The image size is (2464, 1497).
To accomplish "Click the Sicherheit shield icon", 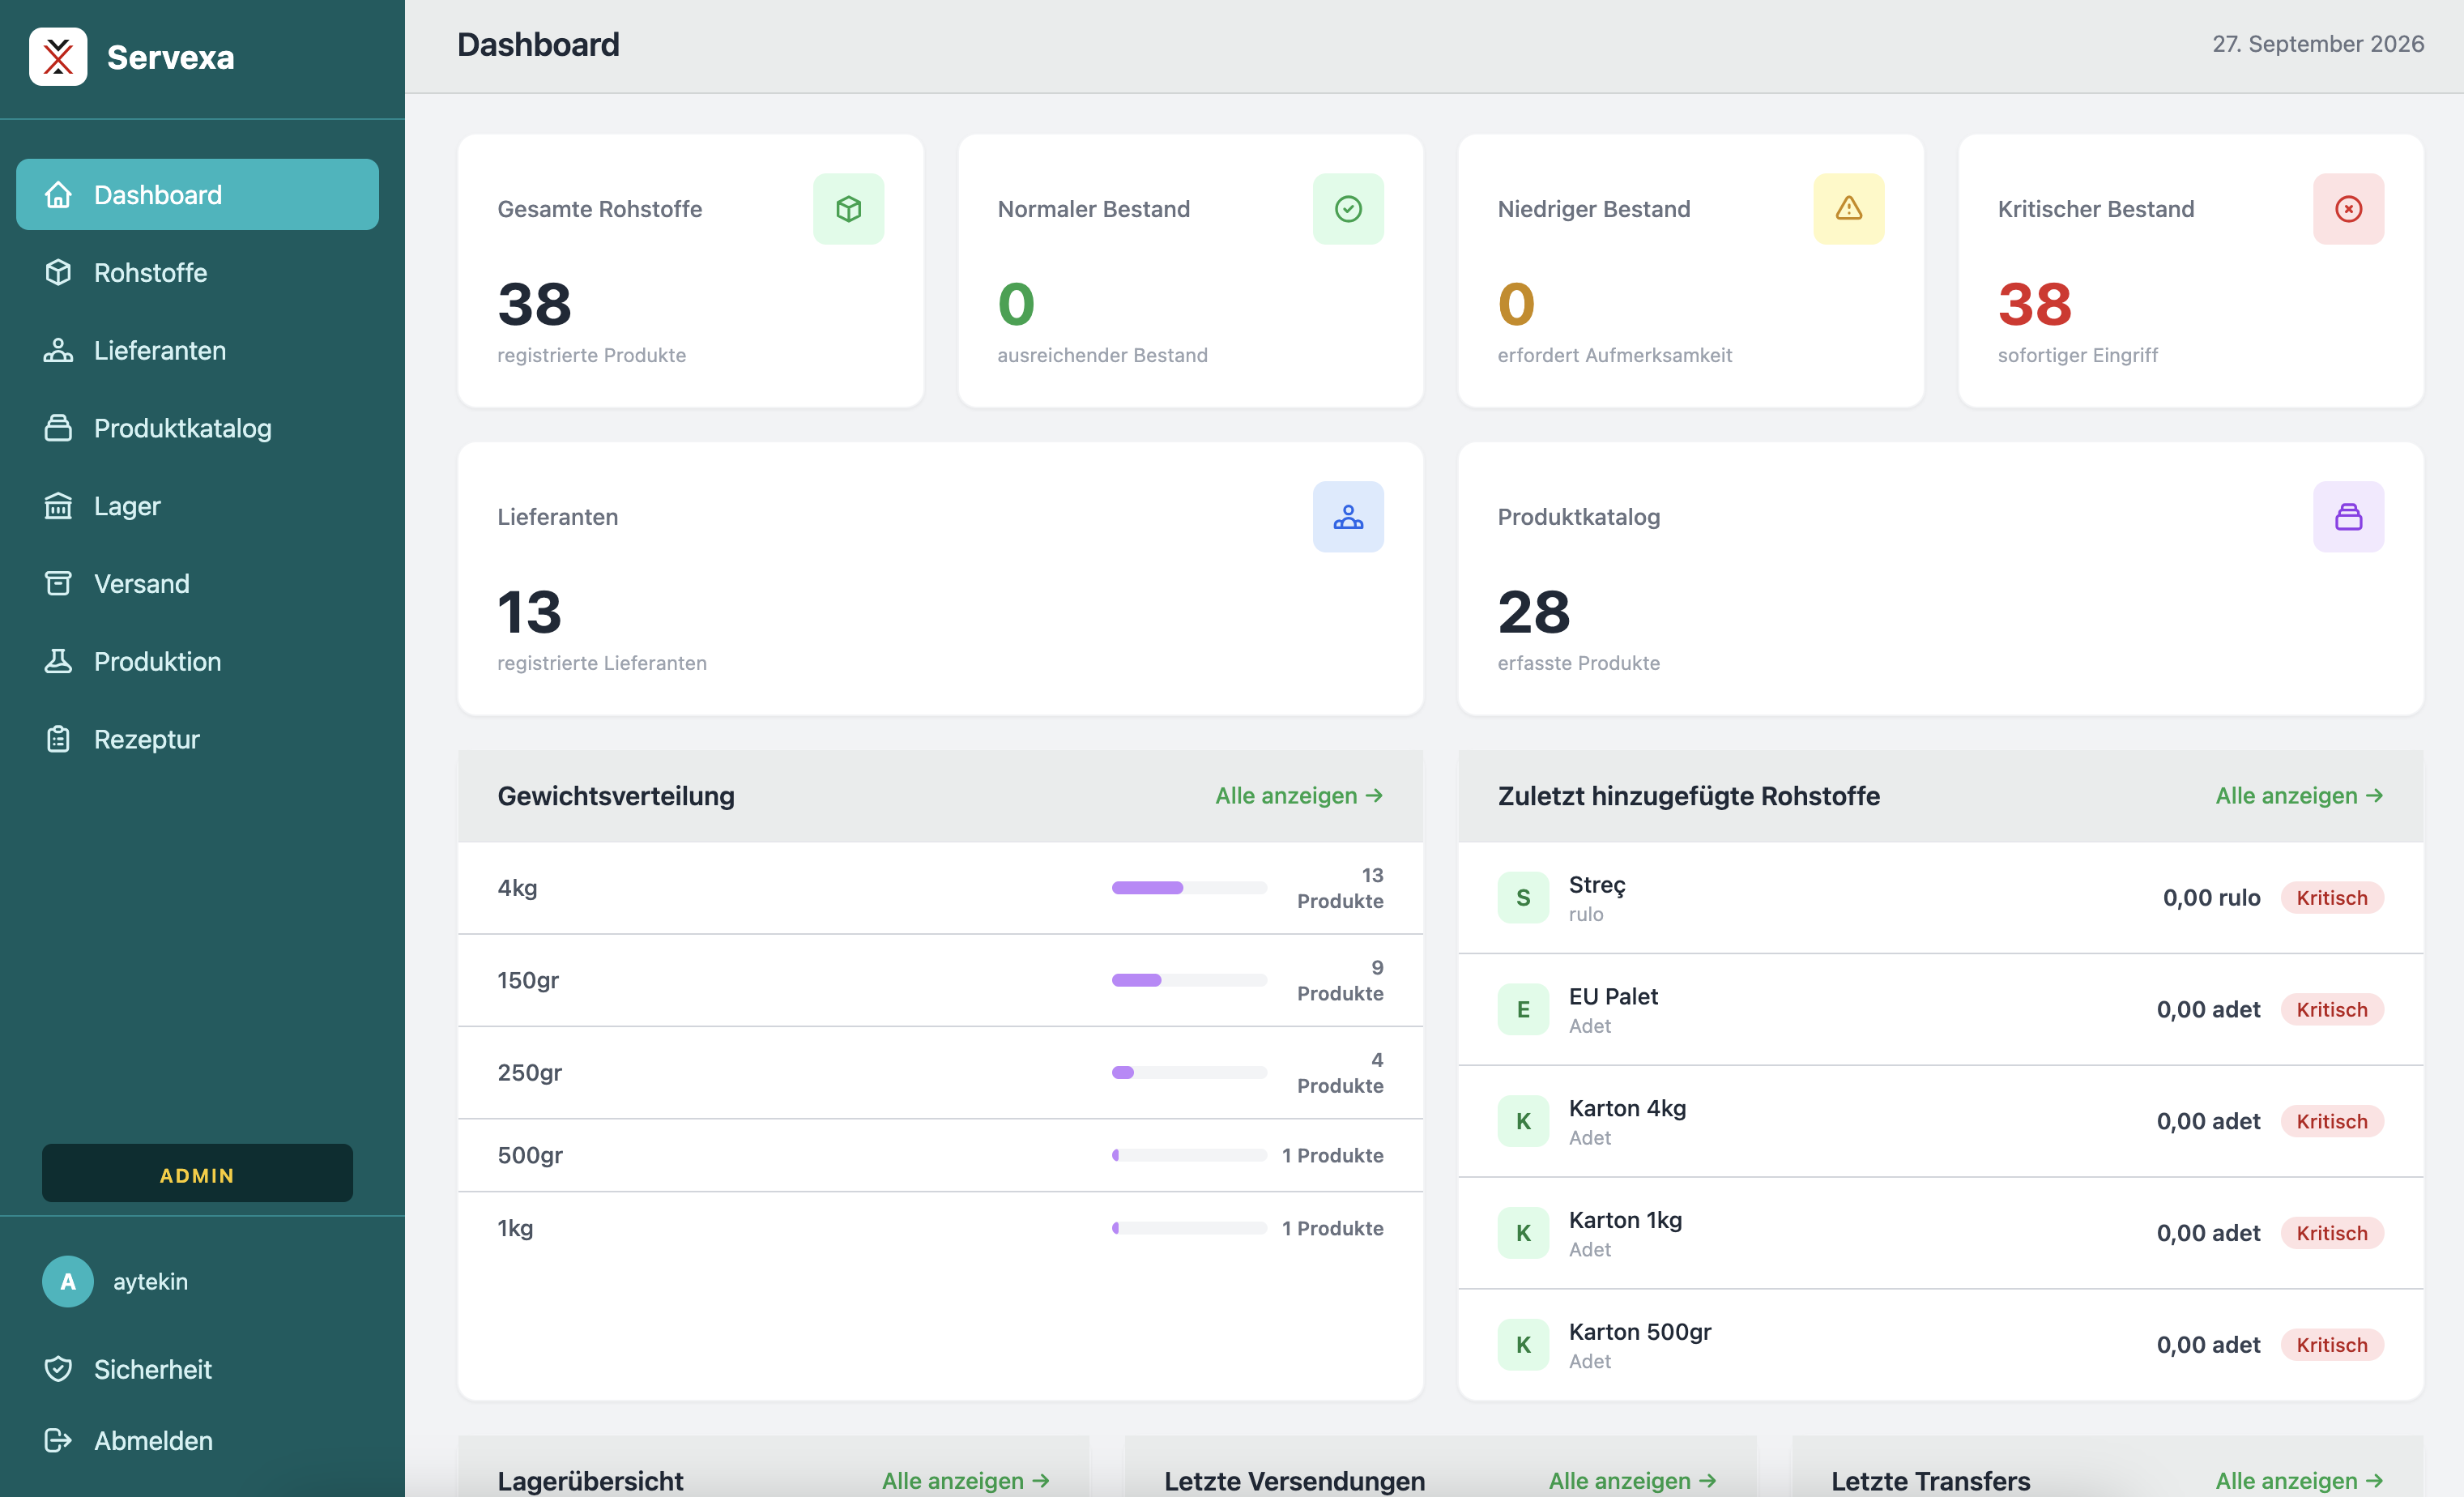I will 58,1369.
